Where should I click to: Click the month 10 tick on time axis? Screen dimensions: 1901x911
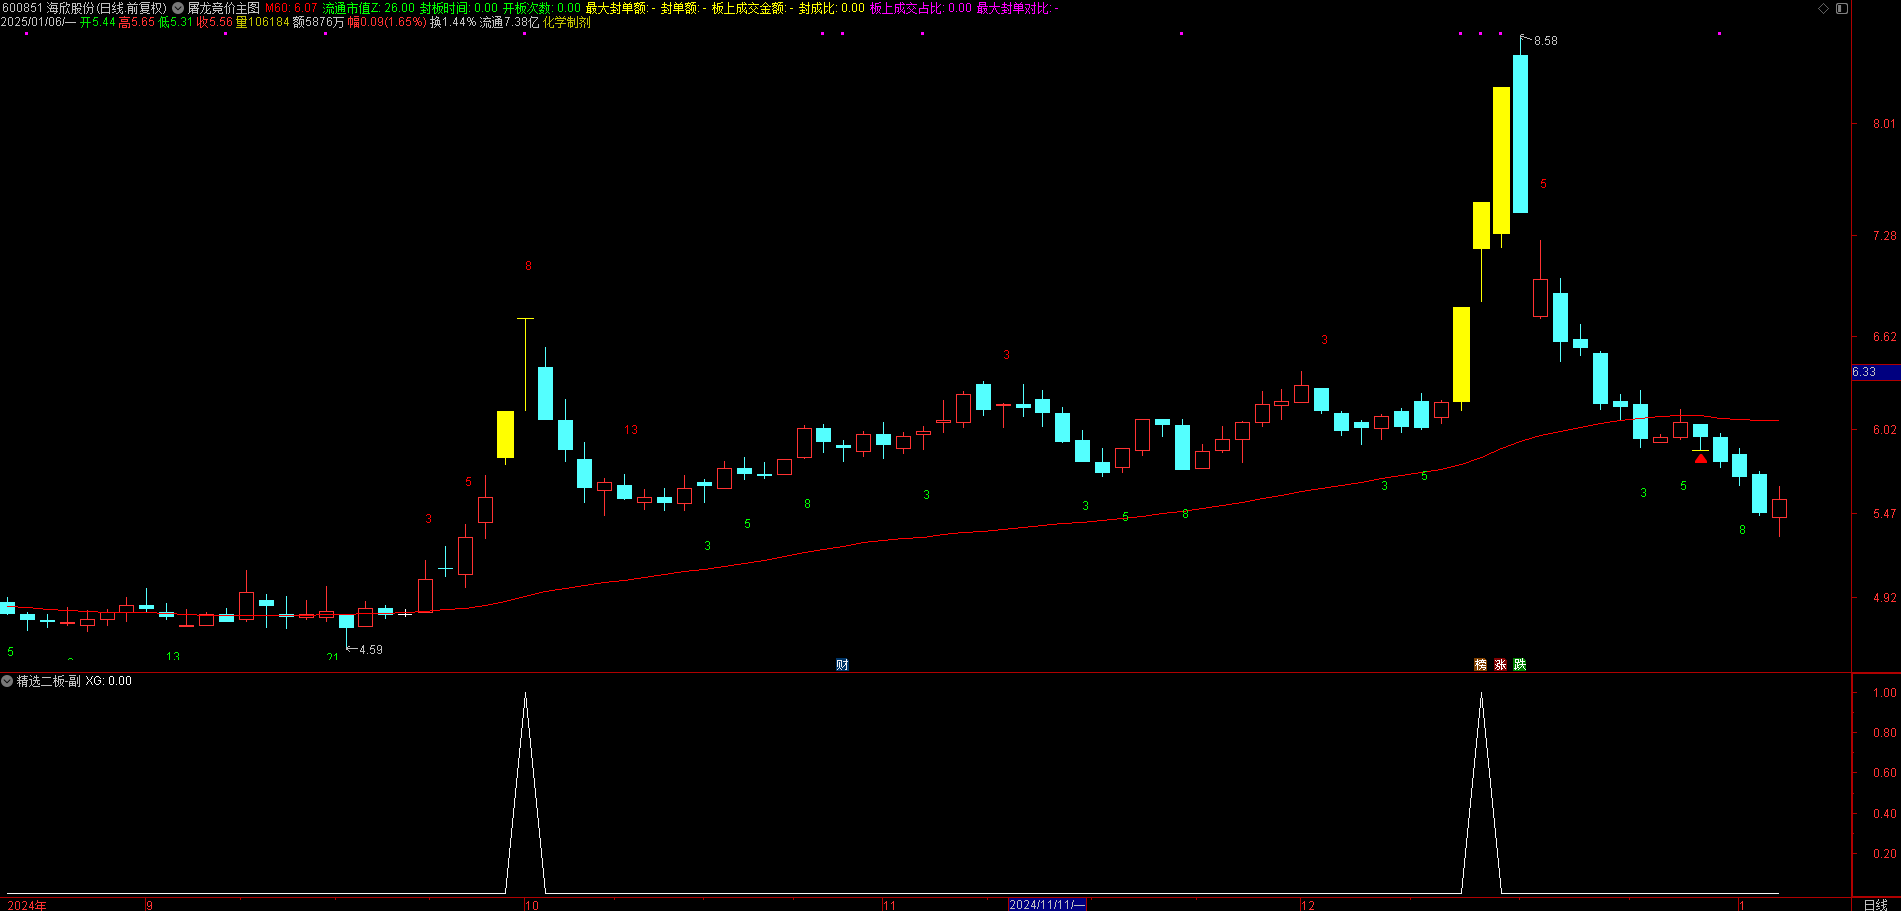(532, 905)
